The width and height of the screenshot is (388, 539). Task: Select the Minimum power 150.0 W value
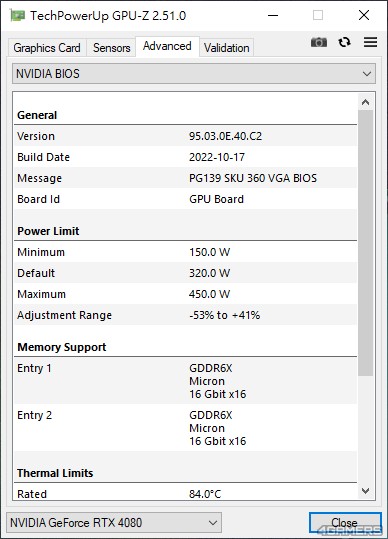pyautogui.click(x=209, y=252)
